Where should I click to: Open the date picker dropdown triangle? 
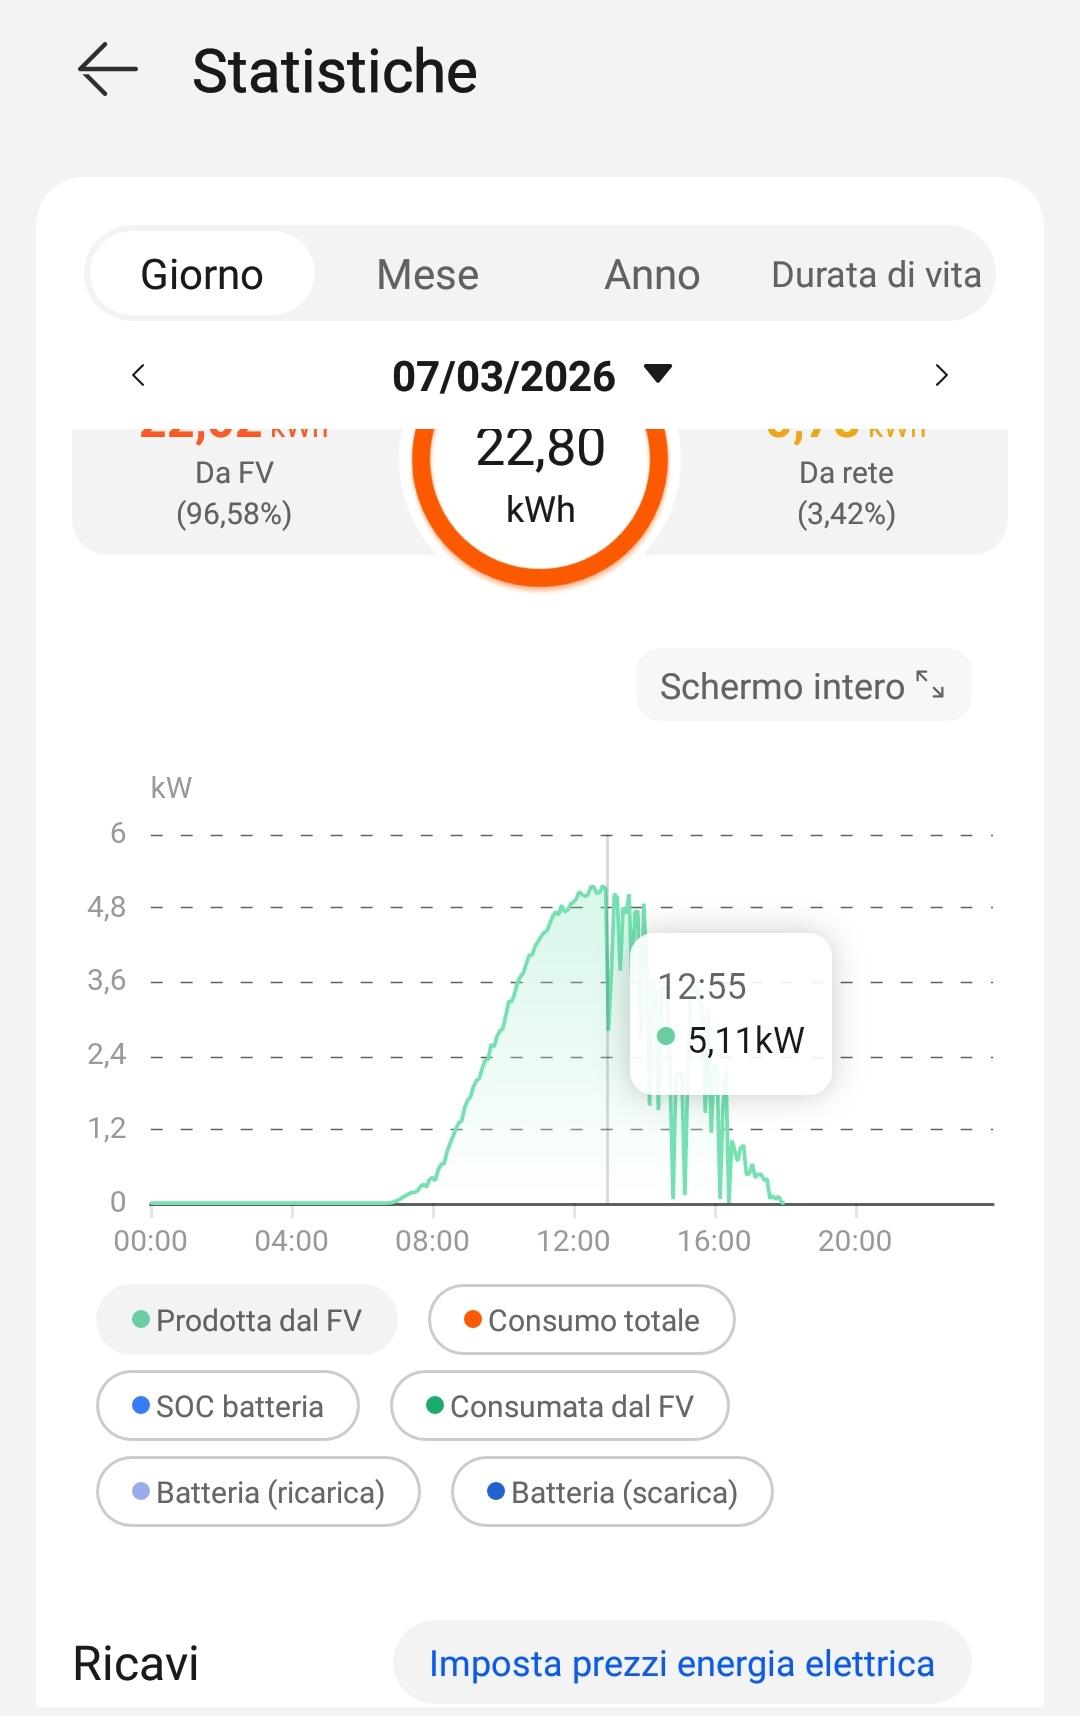[x=658, y=374]
